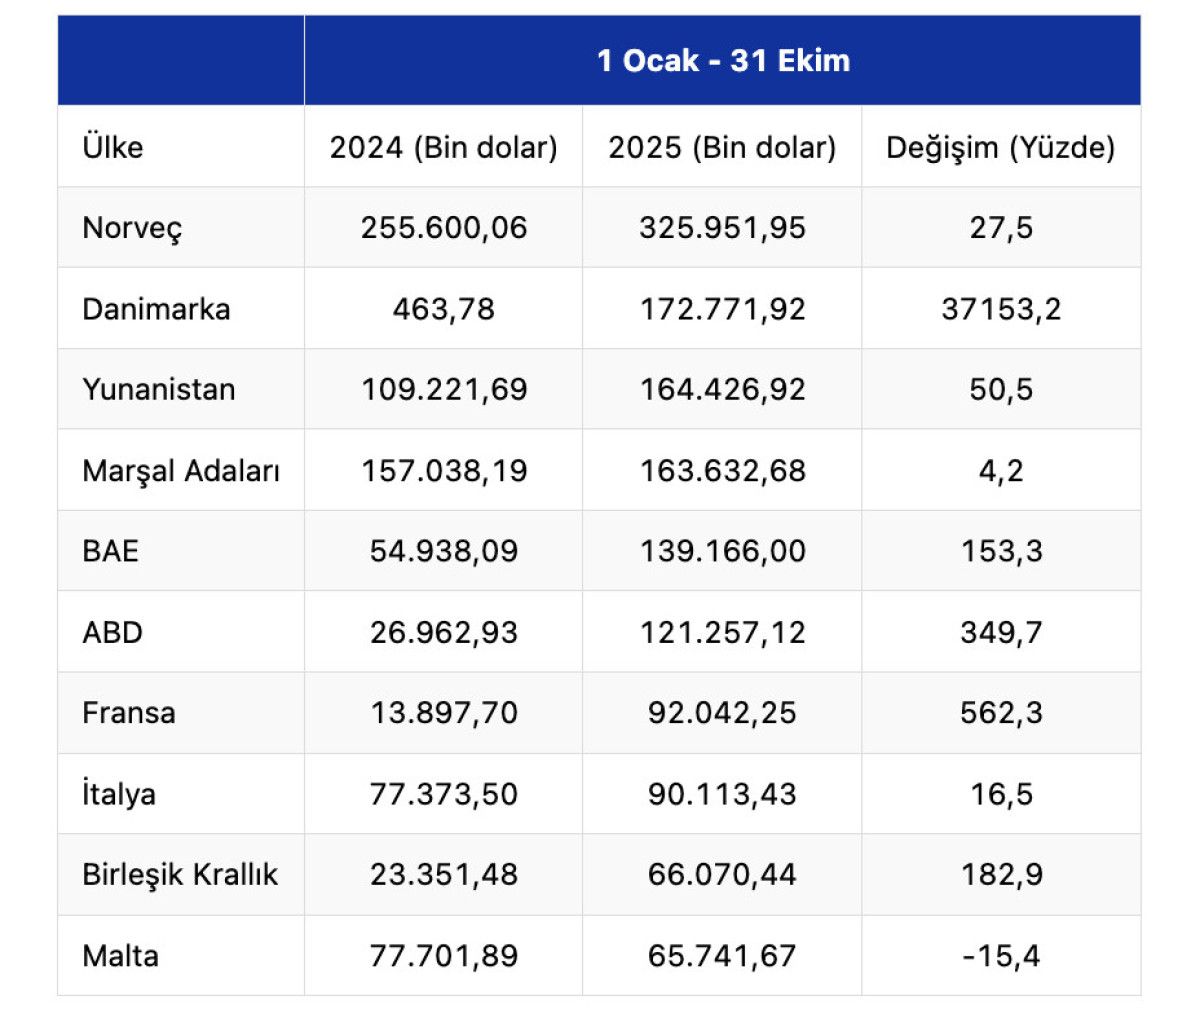Click the 'Değişim (Yüzde)' column header

pos(1000,147)
